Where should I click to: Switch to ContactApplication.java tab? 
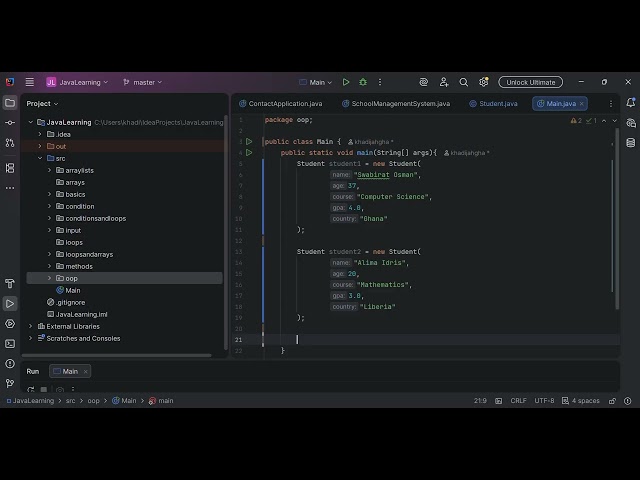[281, 104]
